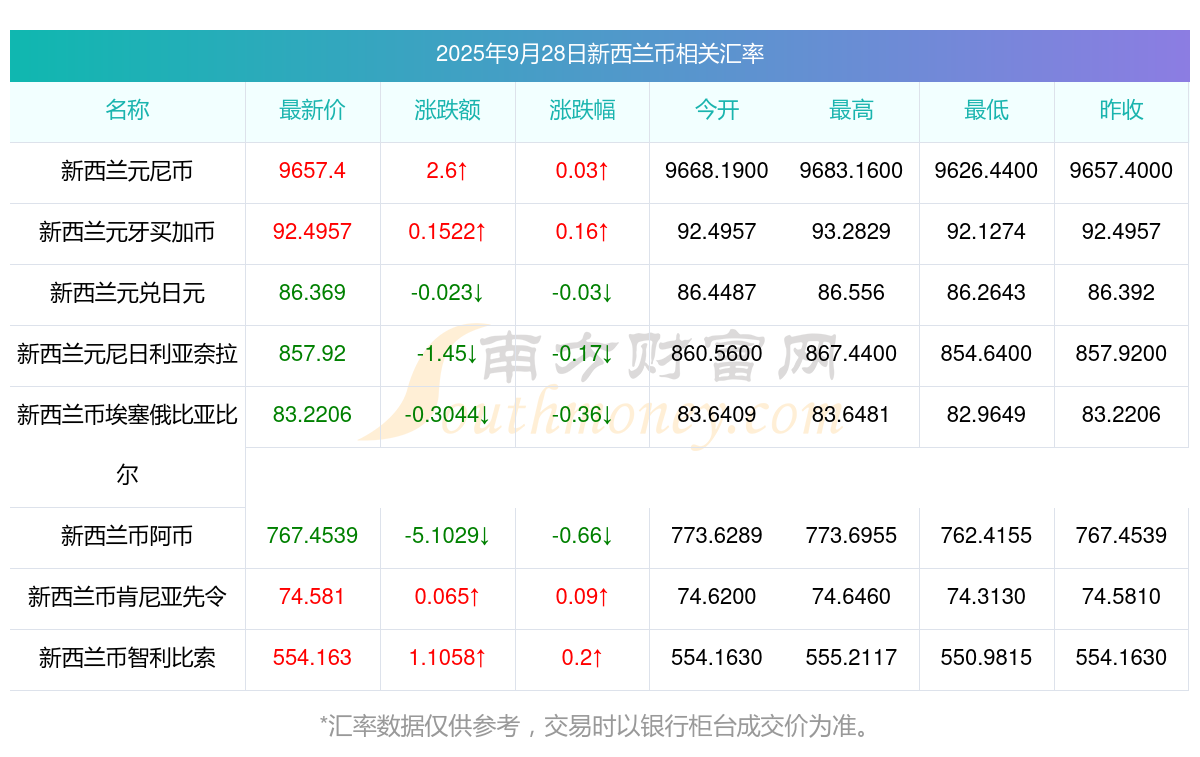Viewport: 1200px width, 757px height.
Task: Open the 新西兰元牙买加币 row name
Action: pyautogui.click(x=127, y=233)
